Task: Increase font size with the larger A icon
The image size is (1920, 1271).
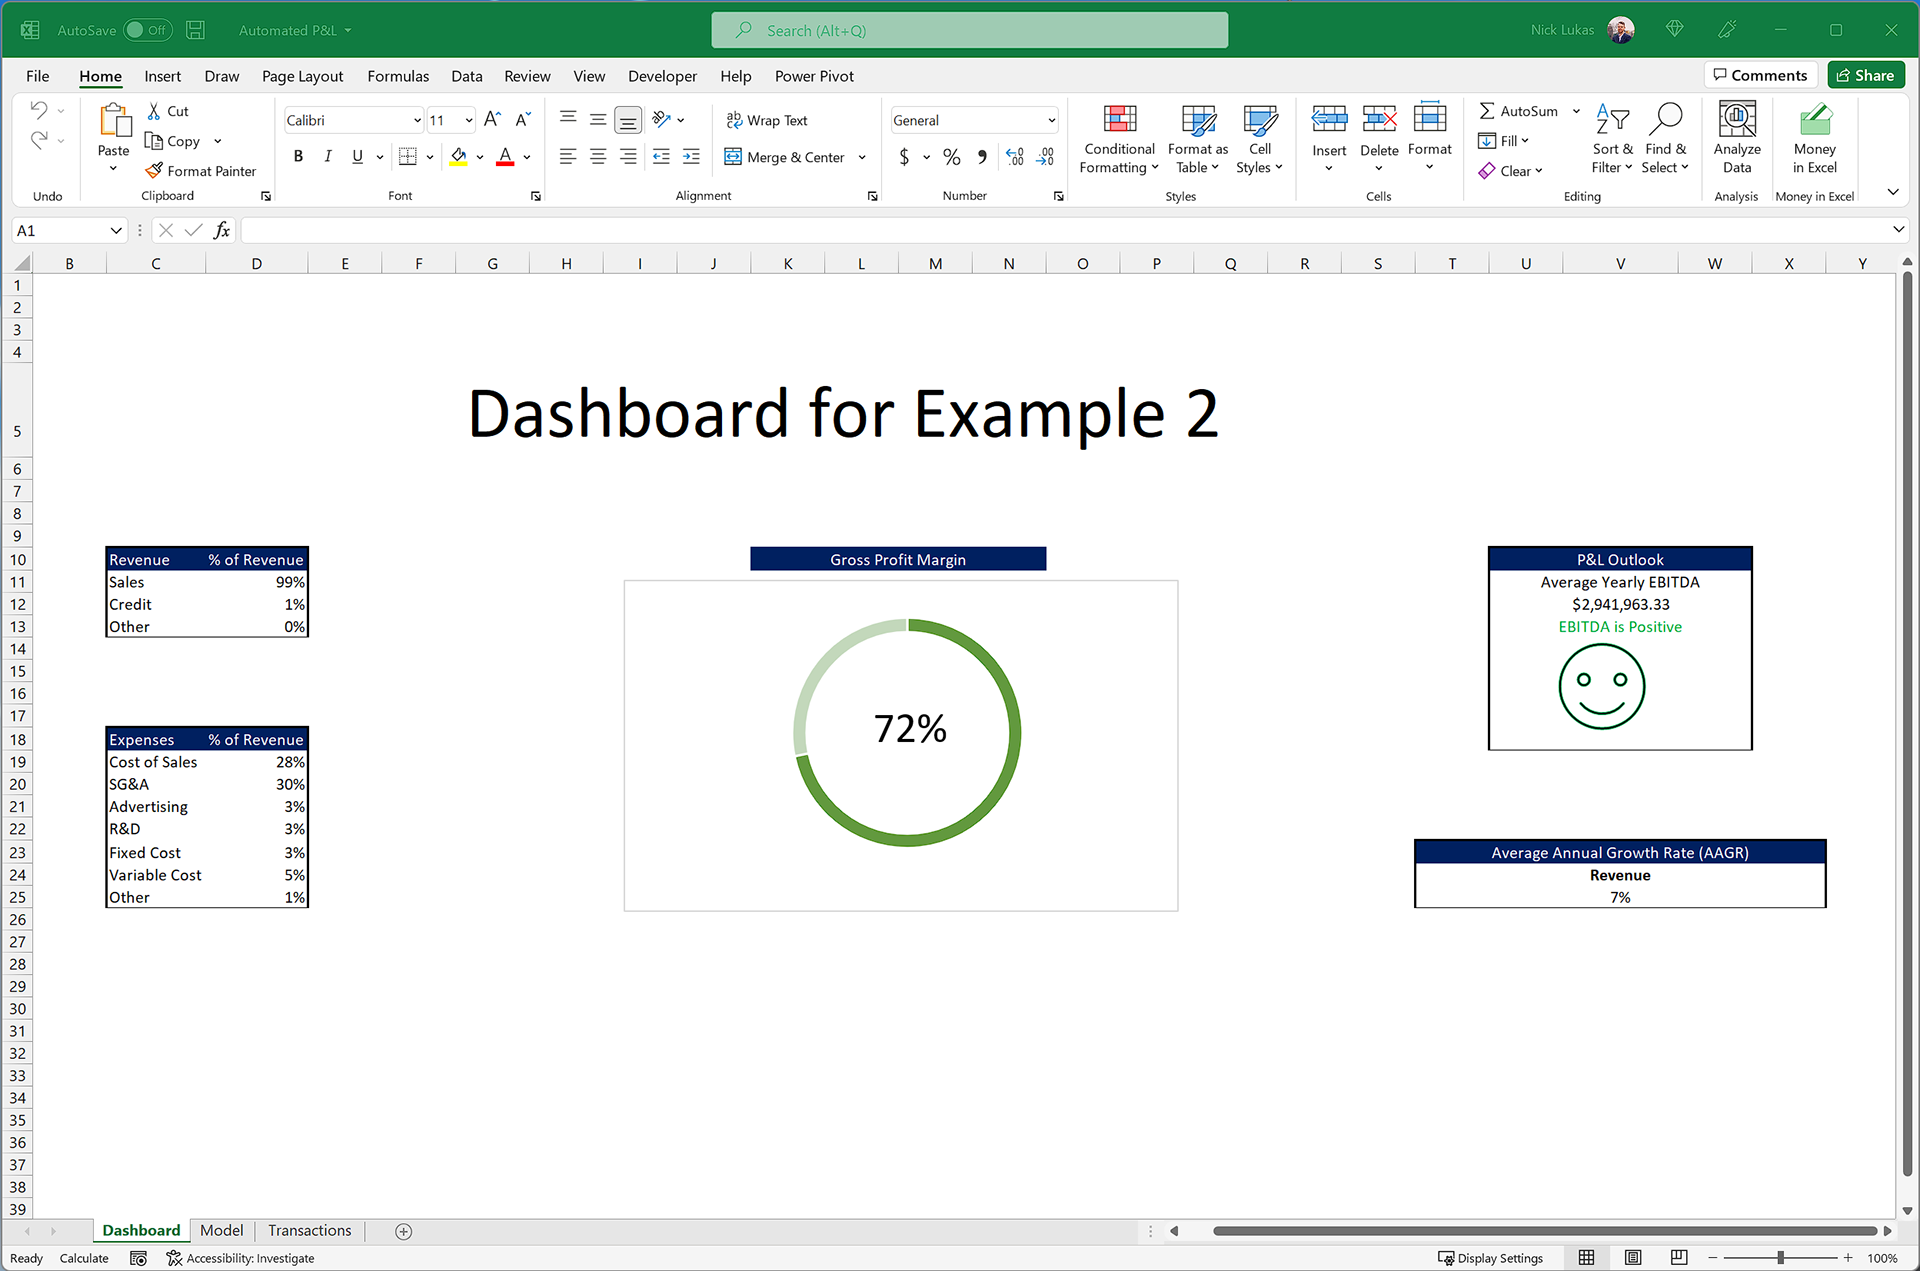Action: point(492,120)
